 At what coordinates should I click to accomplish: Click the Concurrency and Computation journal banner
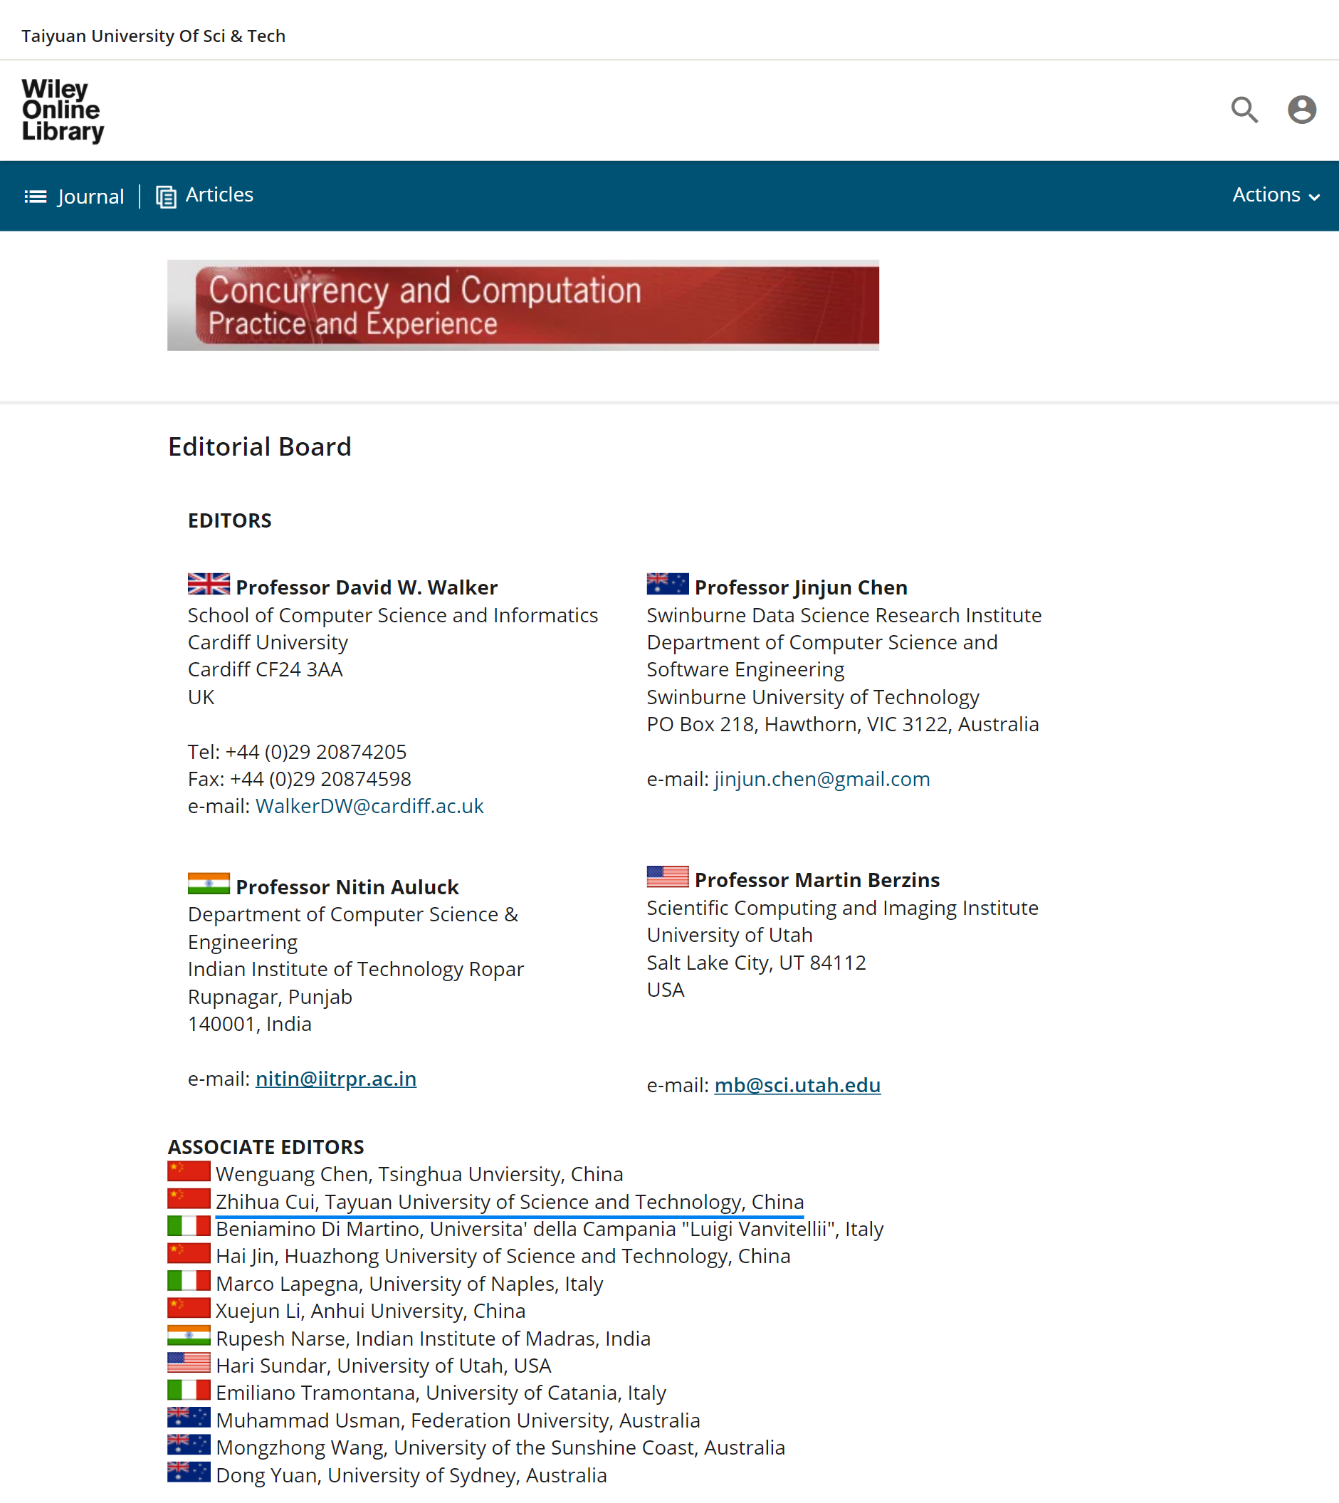pos(523,305)
